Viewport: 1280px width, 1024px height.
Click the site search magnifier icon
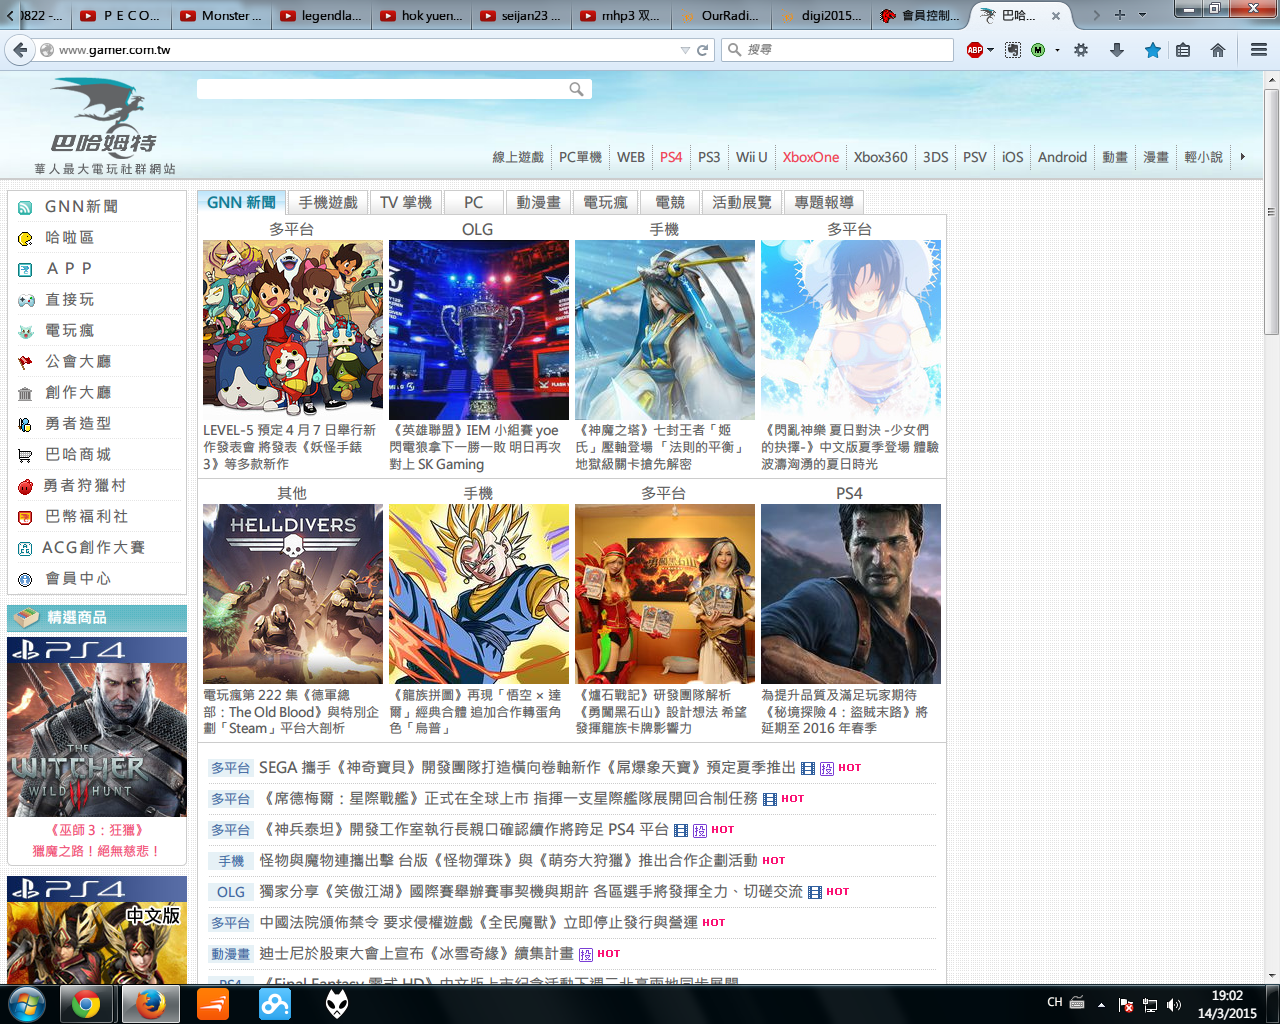point(576,89)
